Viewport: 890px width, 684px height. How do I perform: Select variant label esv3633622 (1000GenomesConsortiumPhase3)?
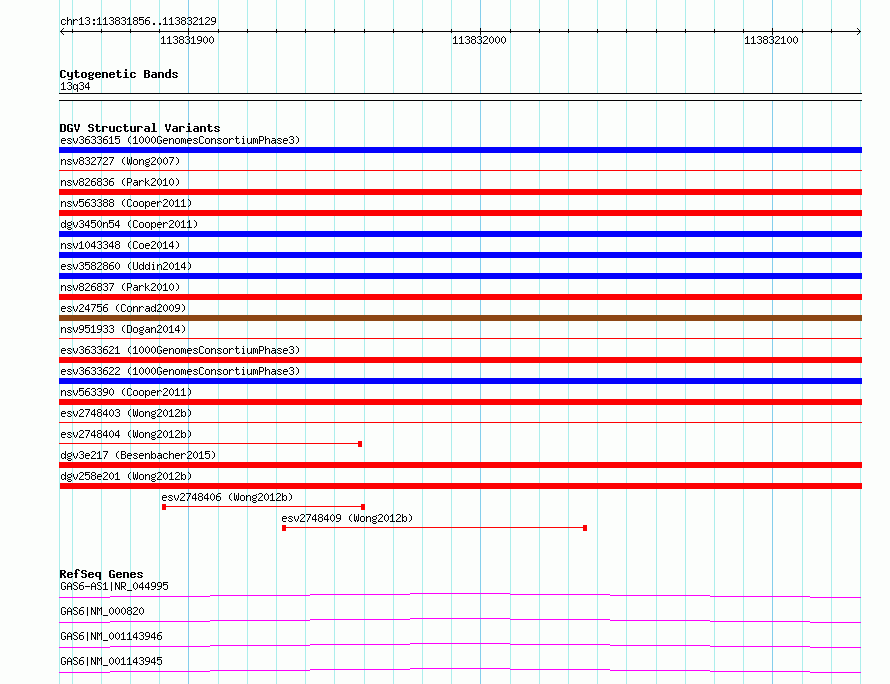[180, 371]
